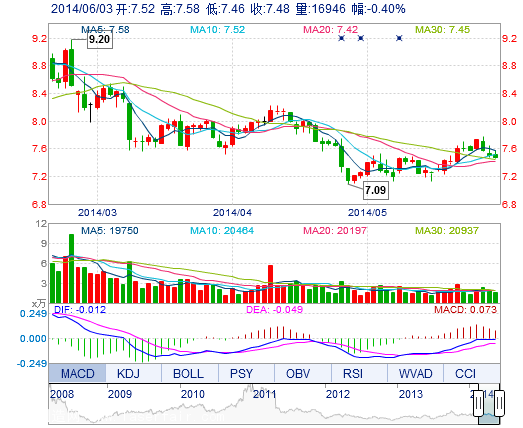This screenshot has height=428, width=523.
Task: Jump to 2009 on the overview timeline
Action: (x=120, y=394)
